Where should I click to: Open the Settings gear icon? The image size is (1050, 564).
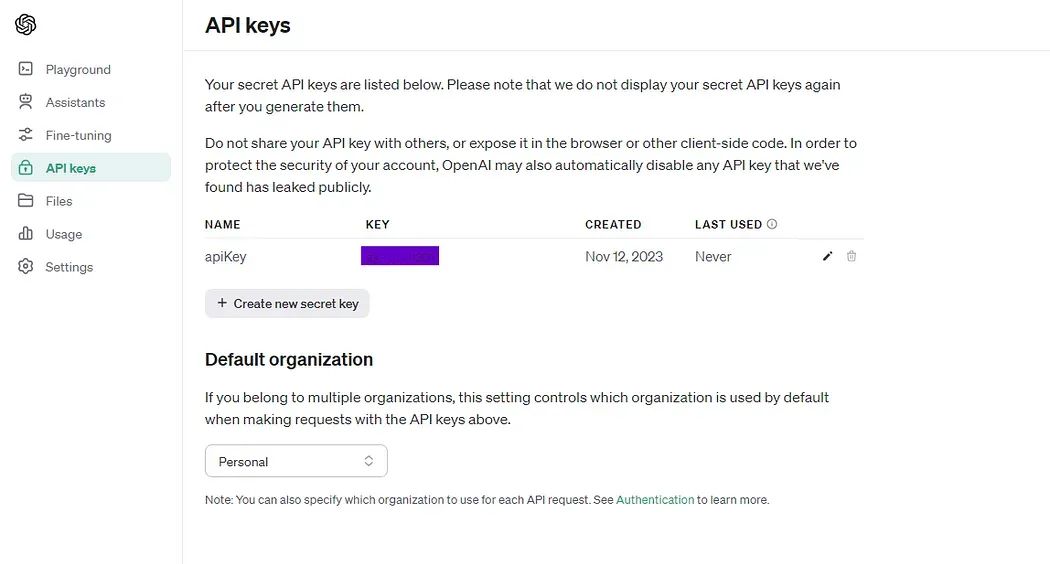pyautogui.click(x=25, y=266)
